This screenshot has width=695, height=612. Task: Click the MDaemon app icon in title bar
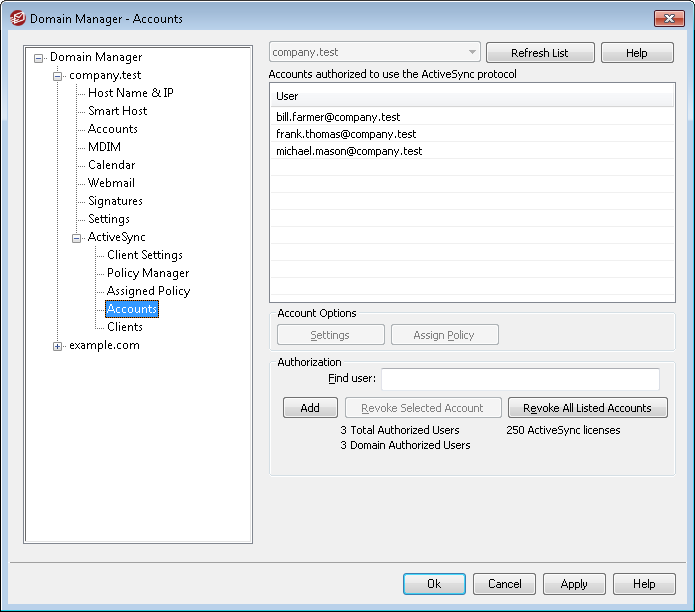(18, 19)
